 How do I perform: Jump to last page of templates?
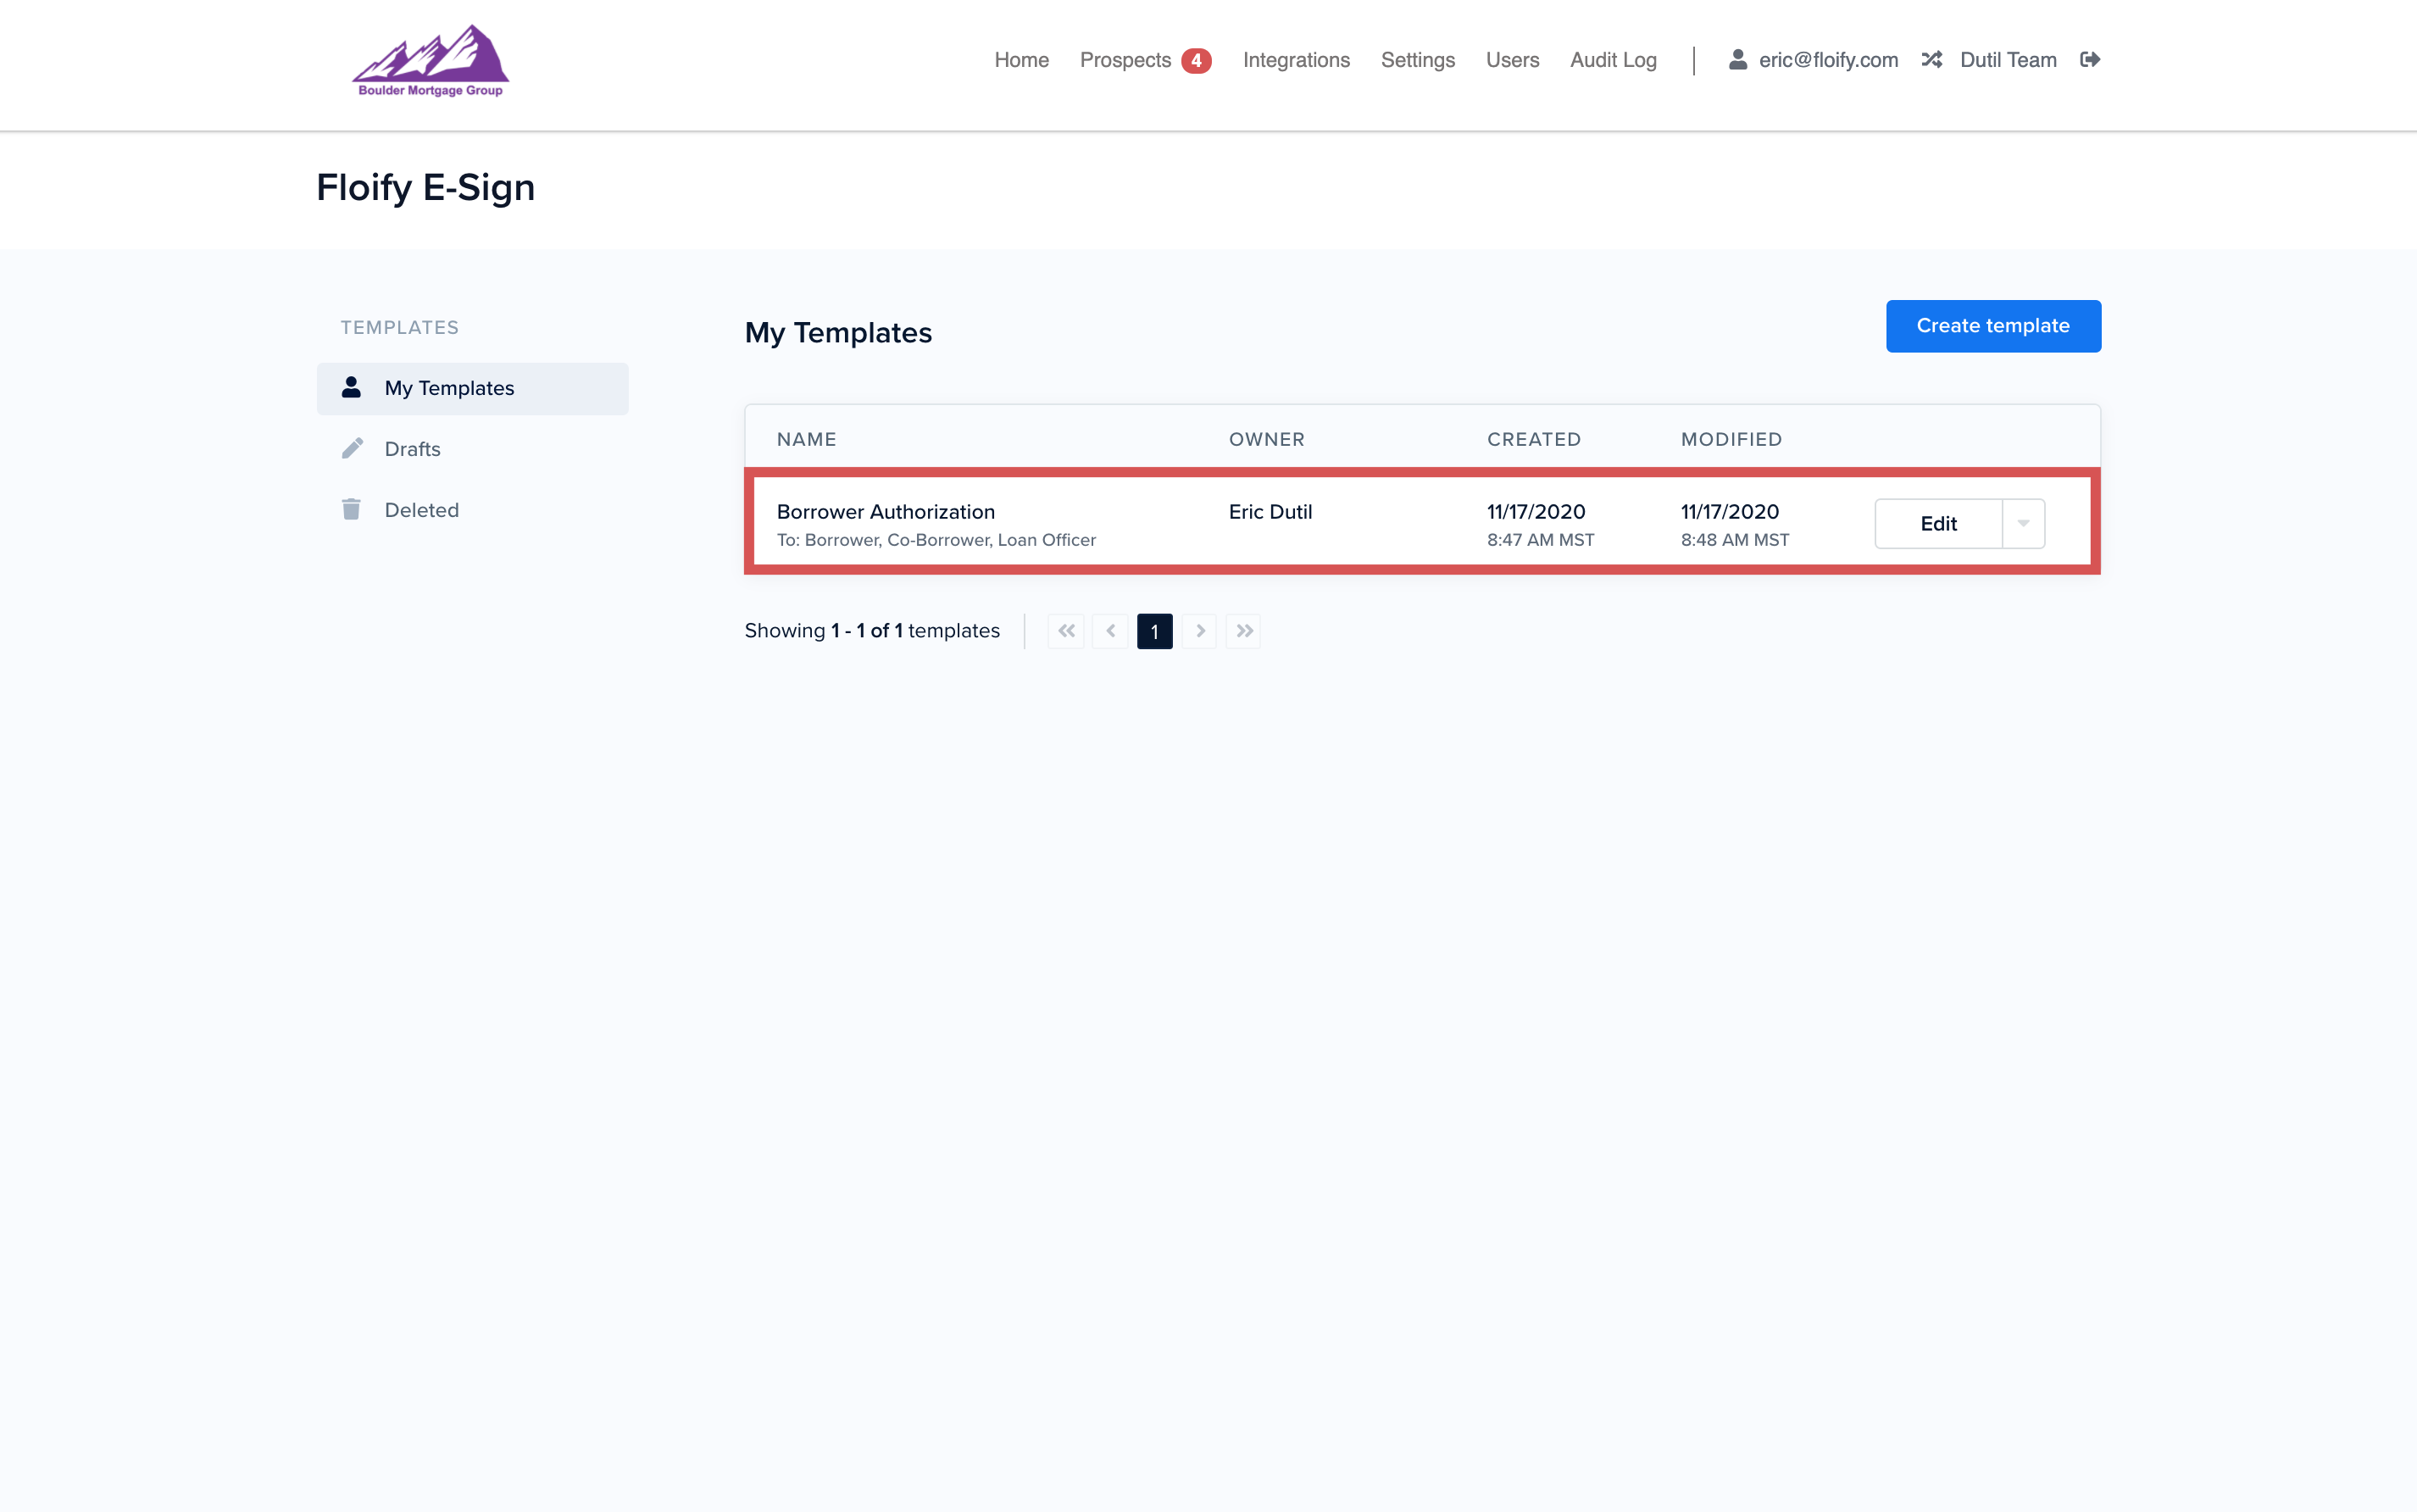pyautogui.click(x=1243, y=631)
